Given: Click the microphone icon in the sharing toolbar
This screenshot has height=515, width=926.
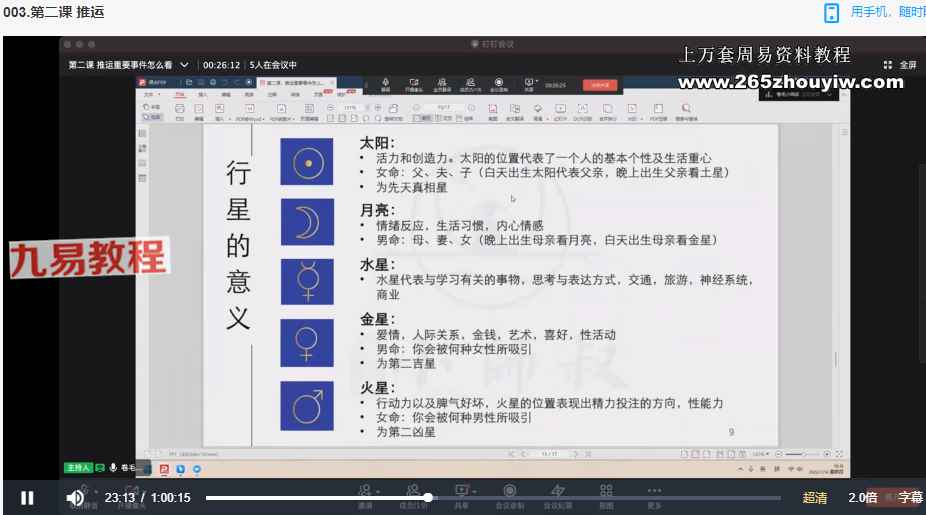Looking at the screenshot, I should (x=385, y=84).
